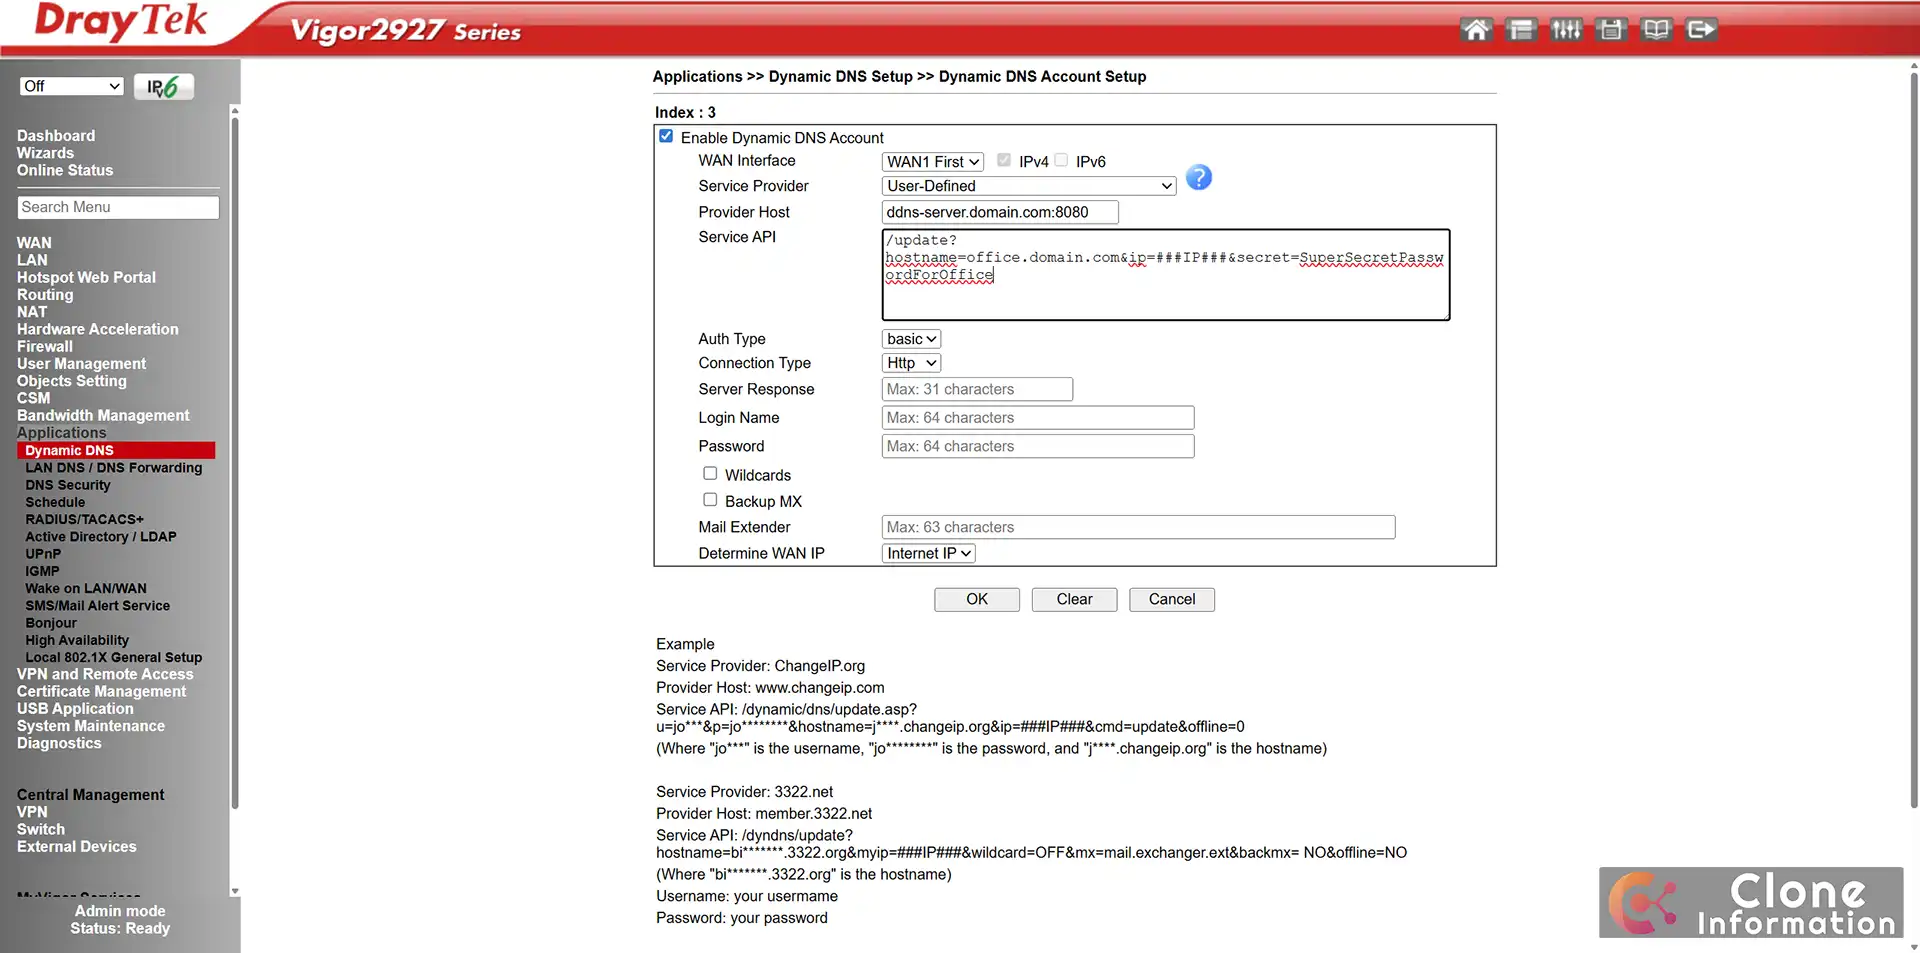Click the blue help question mark icon
The height and width of the screenshot is (953, 1920).
coord(1198,178)
